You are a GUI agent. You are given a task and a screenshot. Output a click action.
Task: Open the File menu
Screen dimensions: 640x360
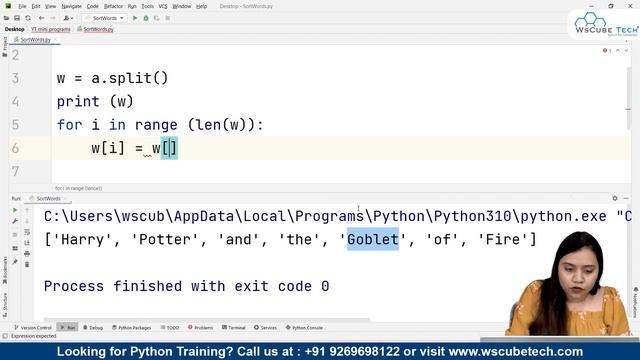coord(22,6)
